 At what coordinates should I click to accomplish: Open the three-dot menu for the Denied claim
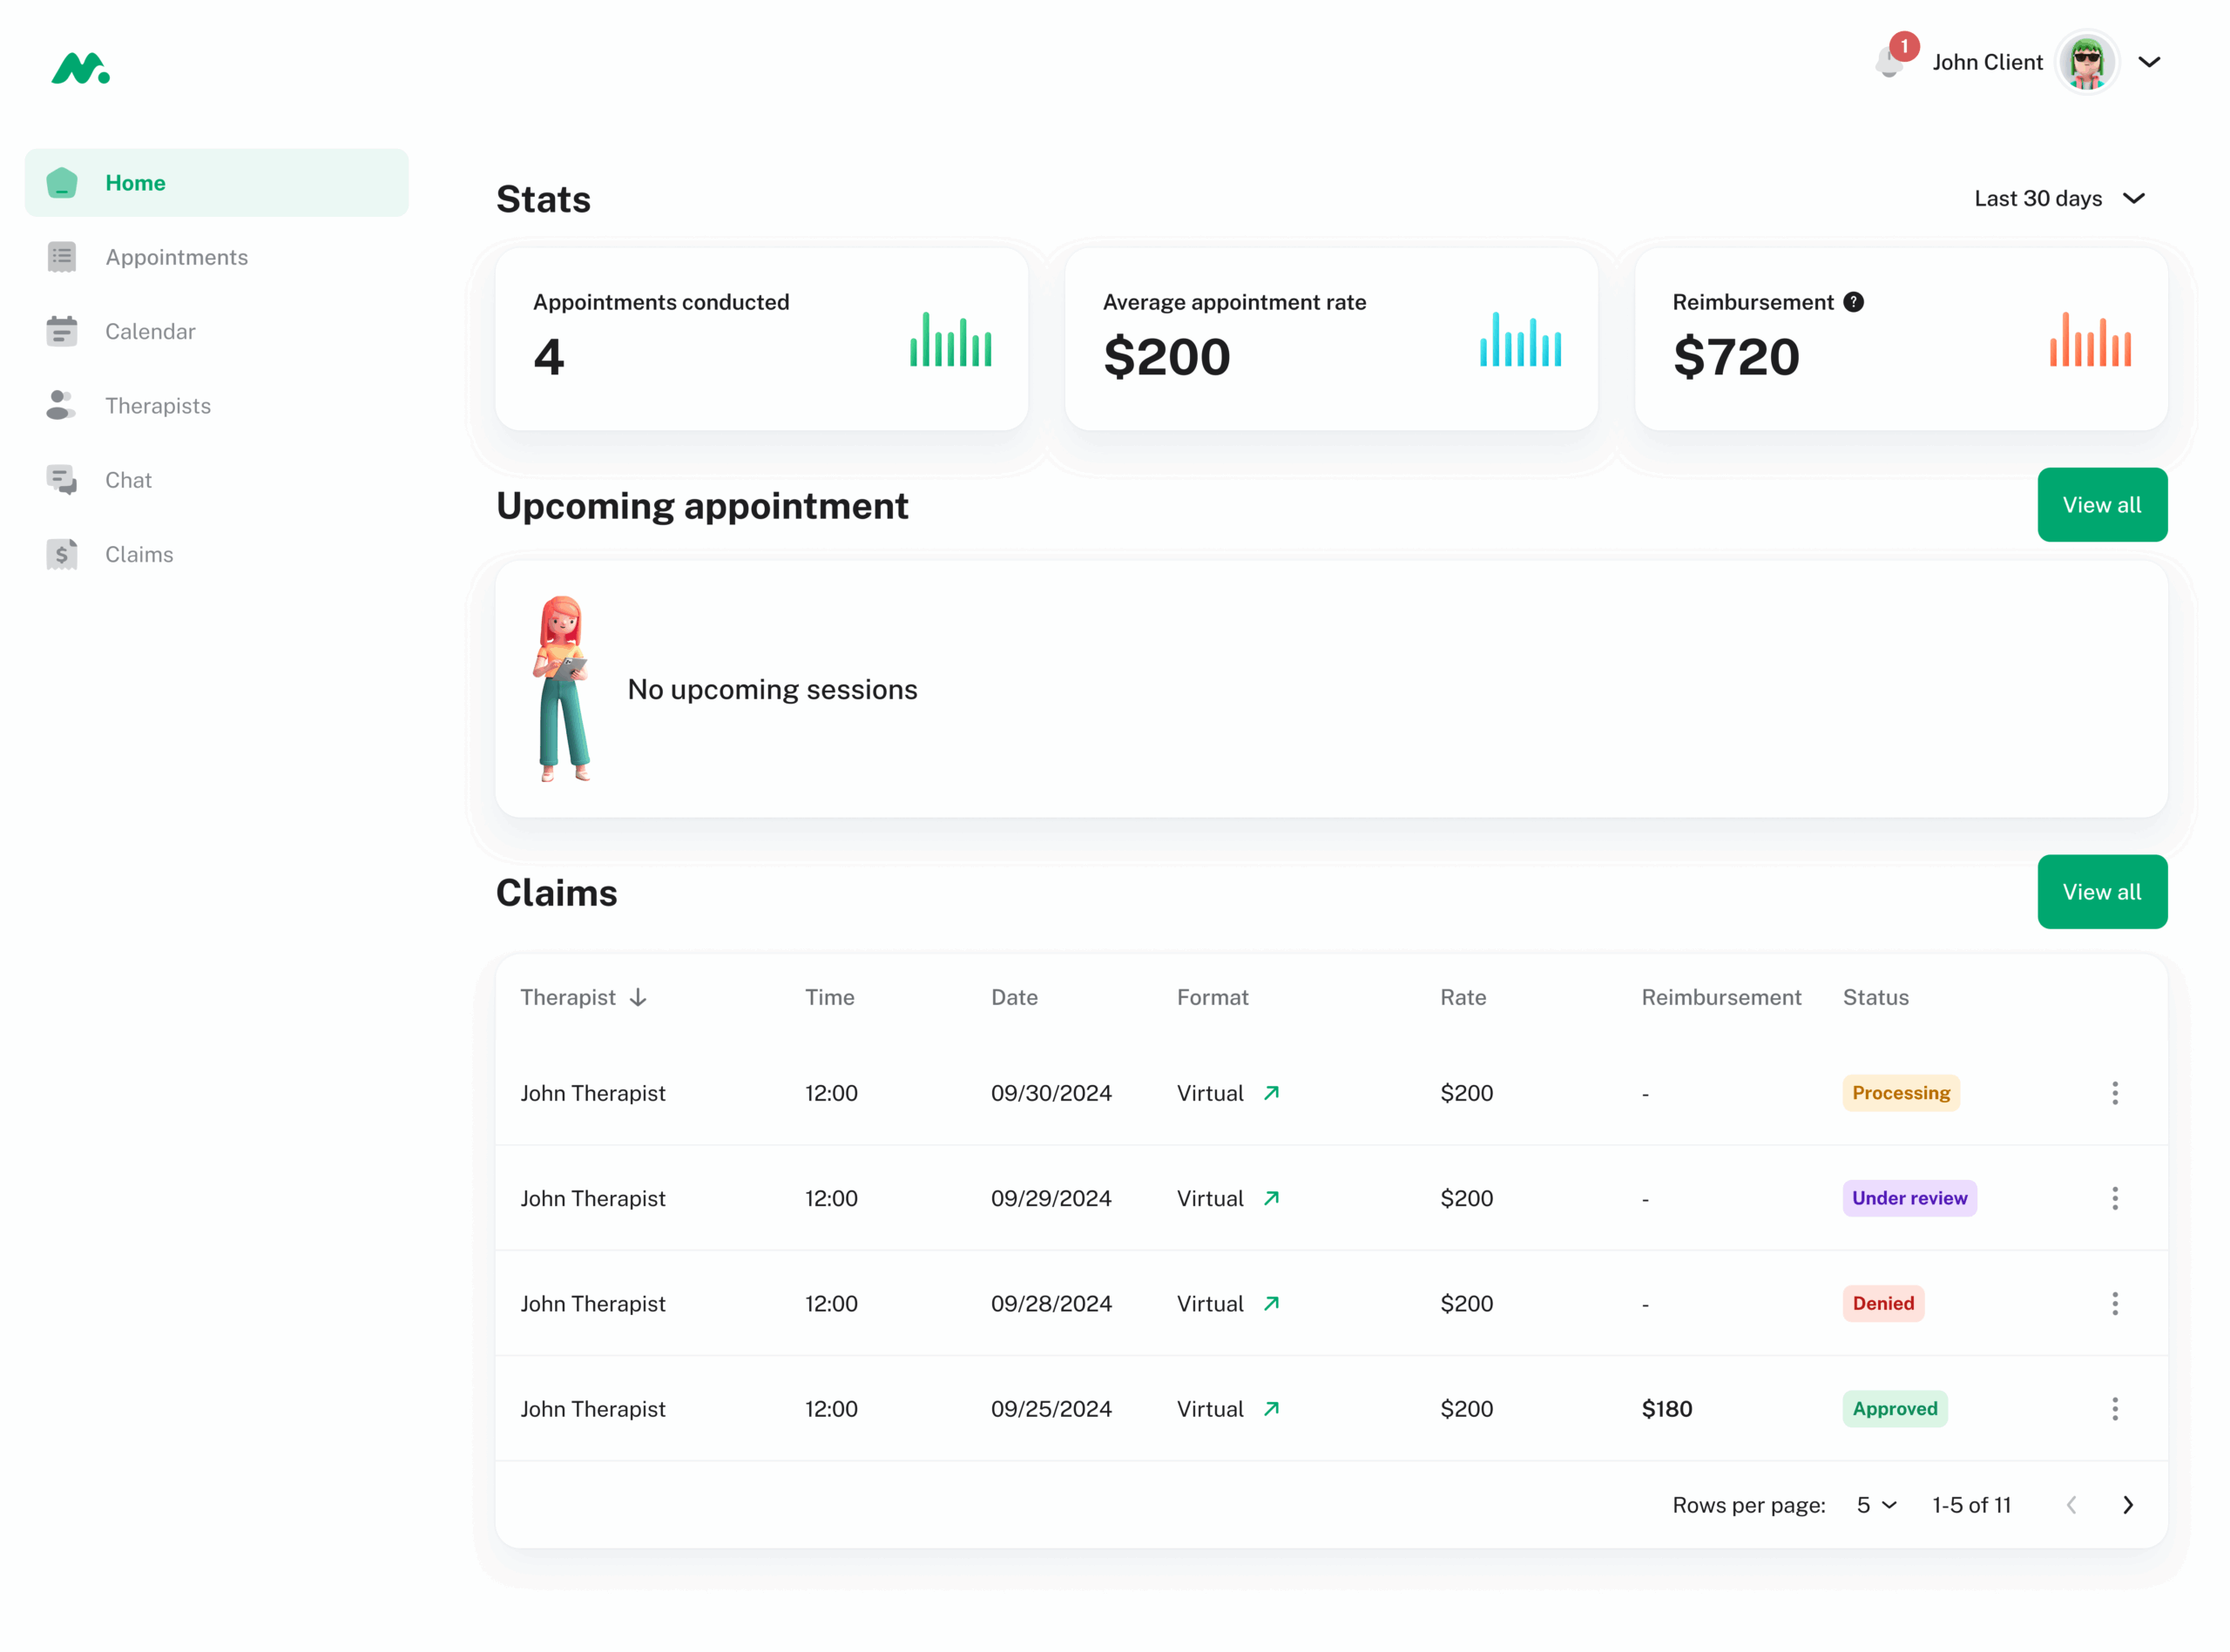click(2114, 1303)
